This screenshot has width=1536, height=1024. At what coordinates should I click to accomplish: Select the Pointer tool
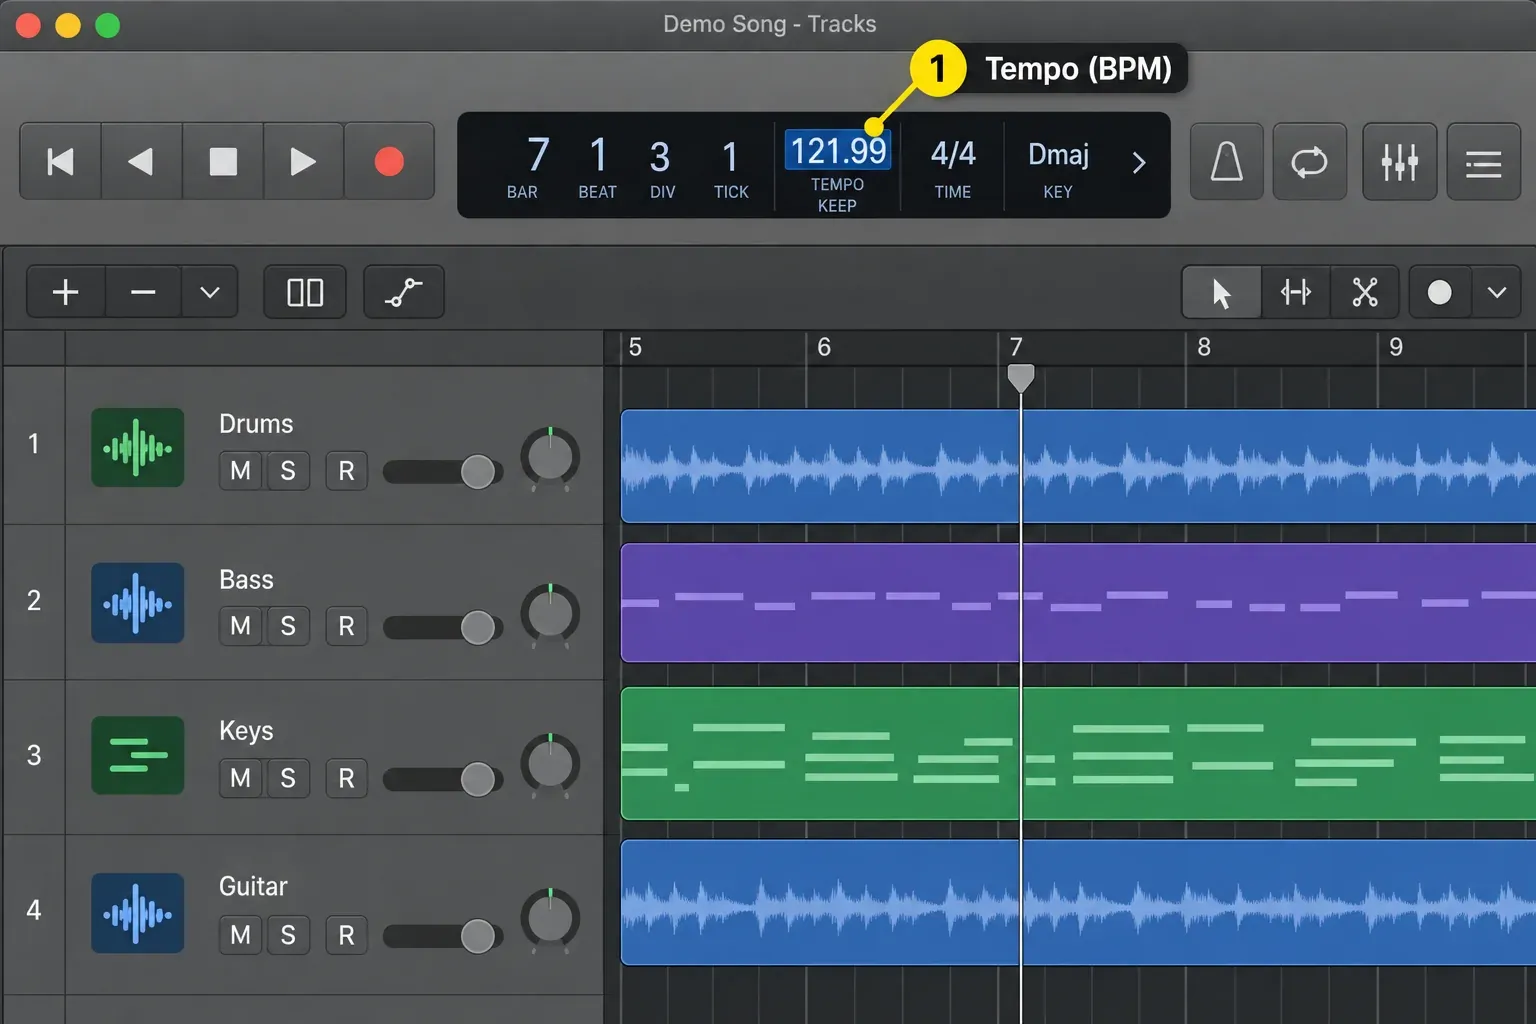1221,292
